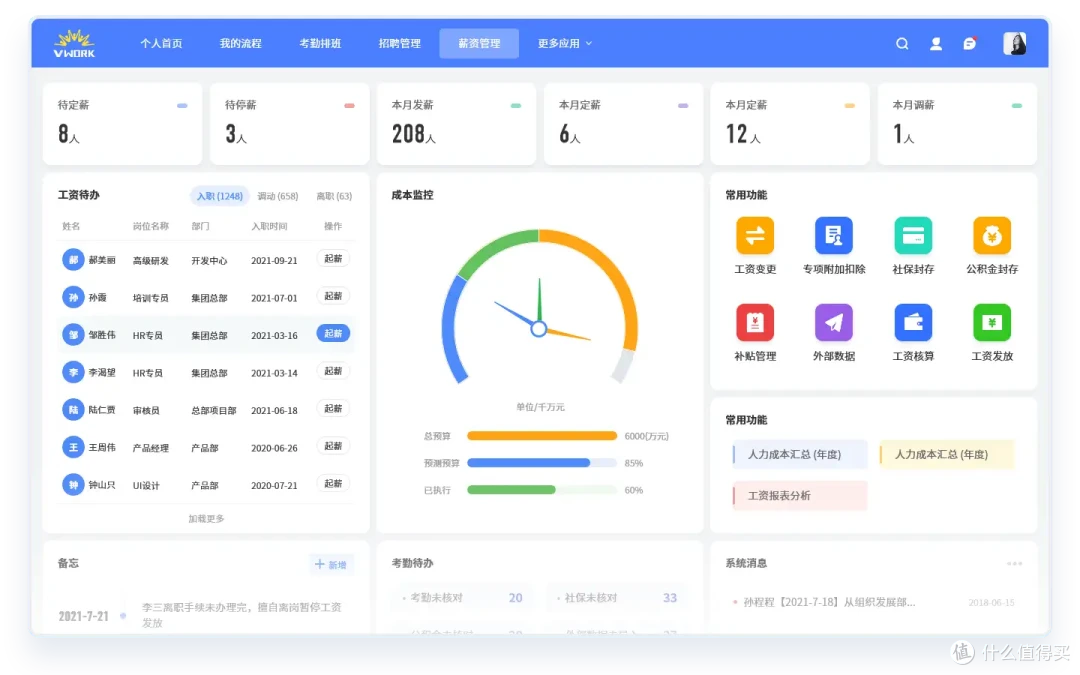Open 考勤未核对 20 item
Screen dimensions: 1080x675
tap(464, 598)
